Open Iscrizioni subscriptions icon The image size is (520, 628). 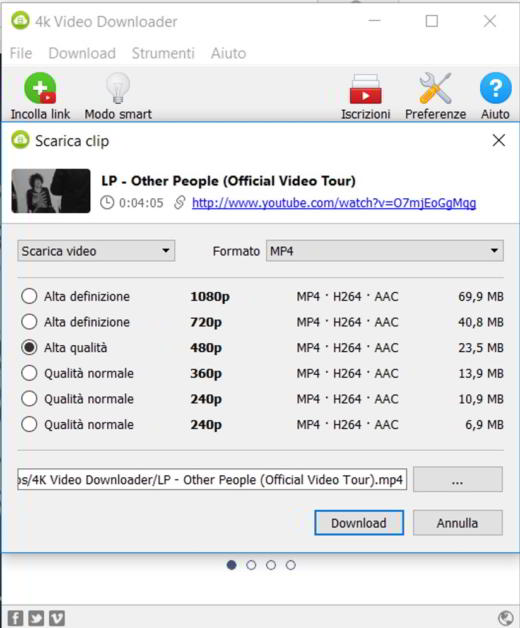(x=365, y=89)
